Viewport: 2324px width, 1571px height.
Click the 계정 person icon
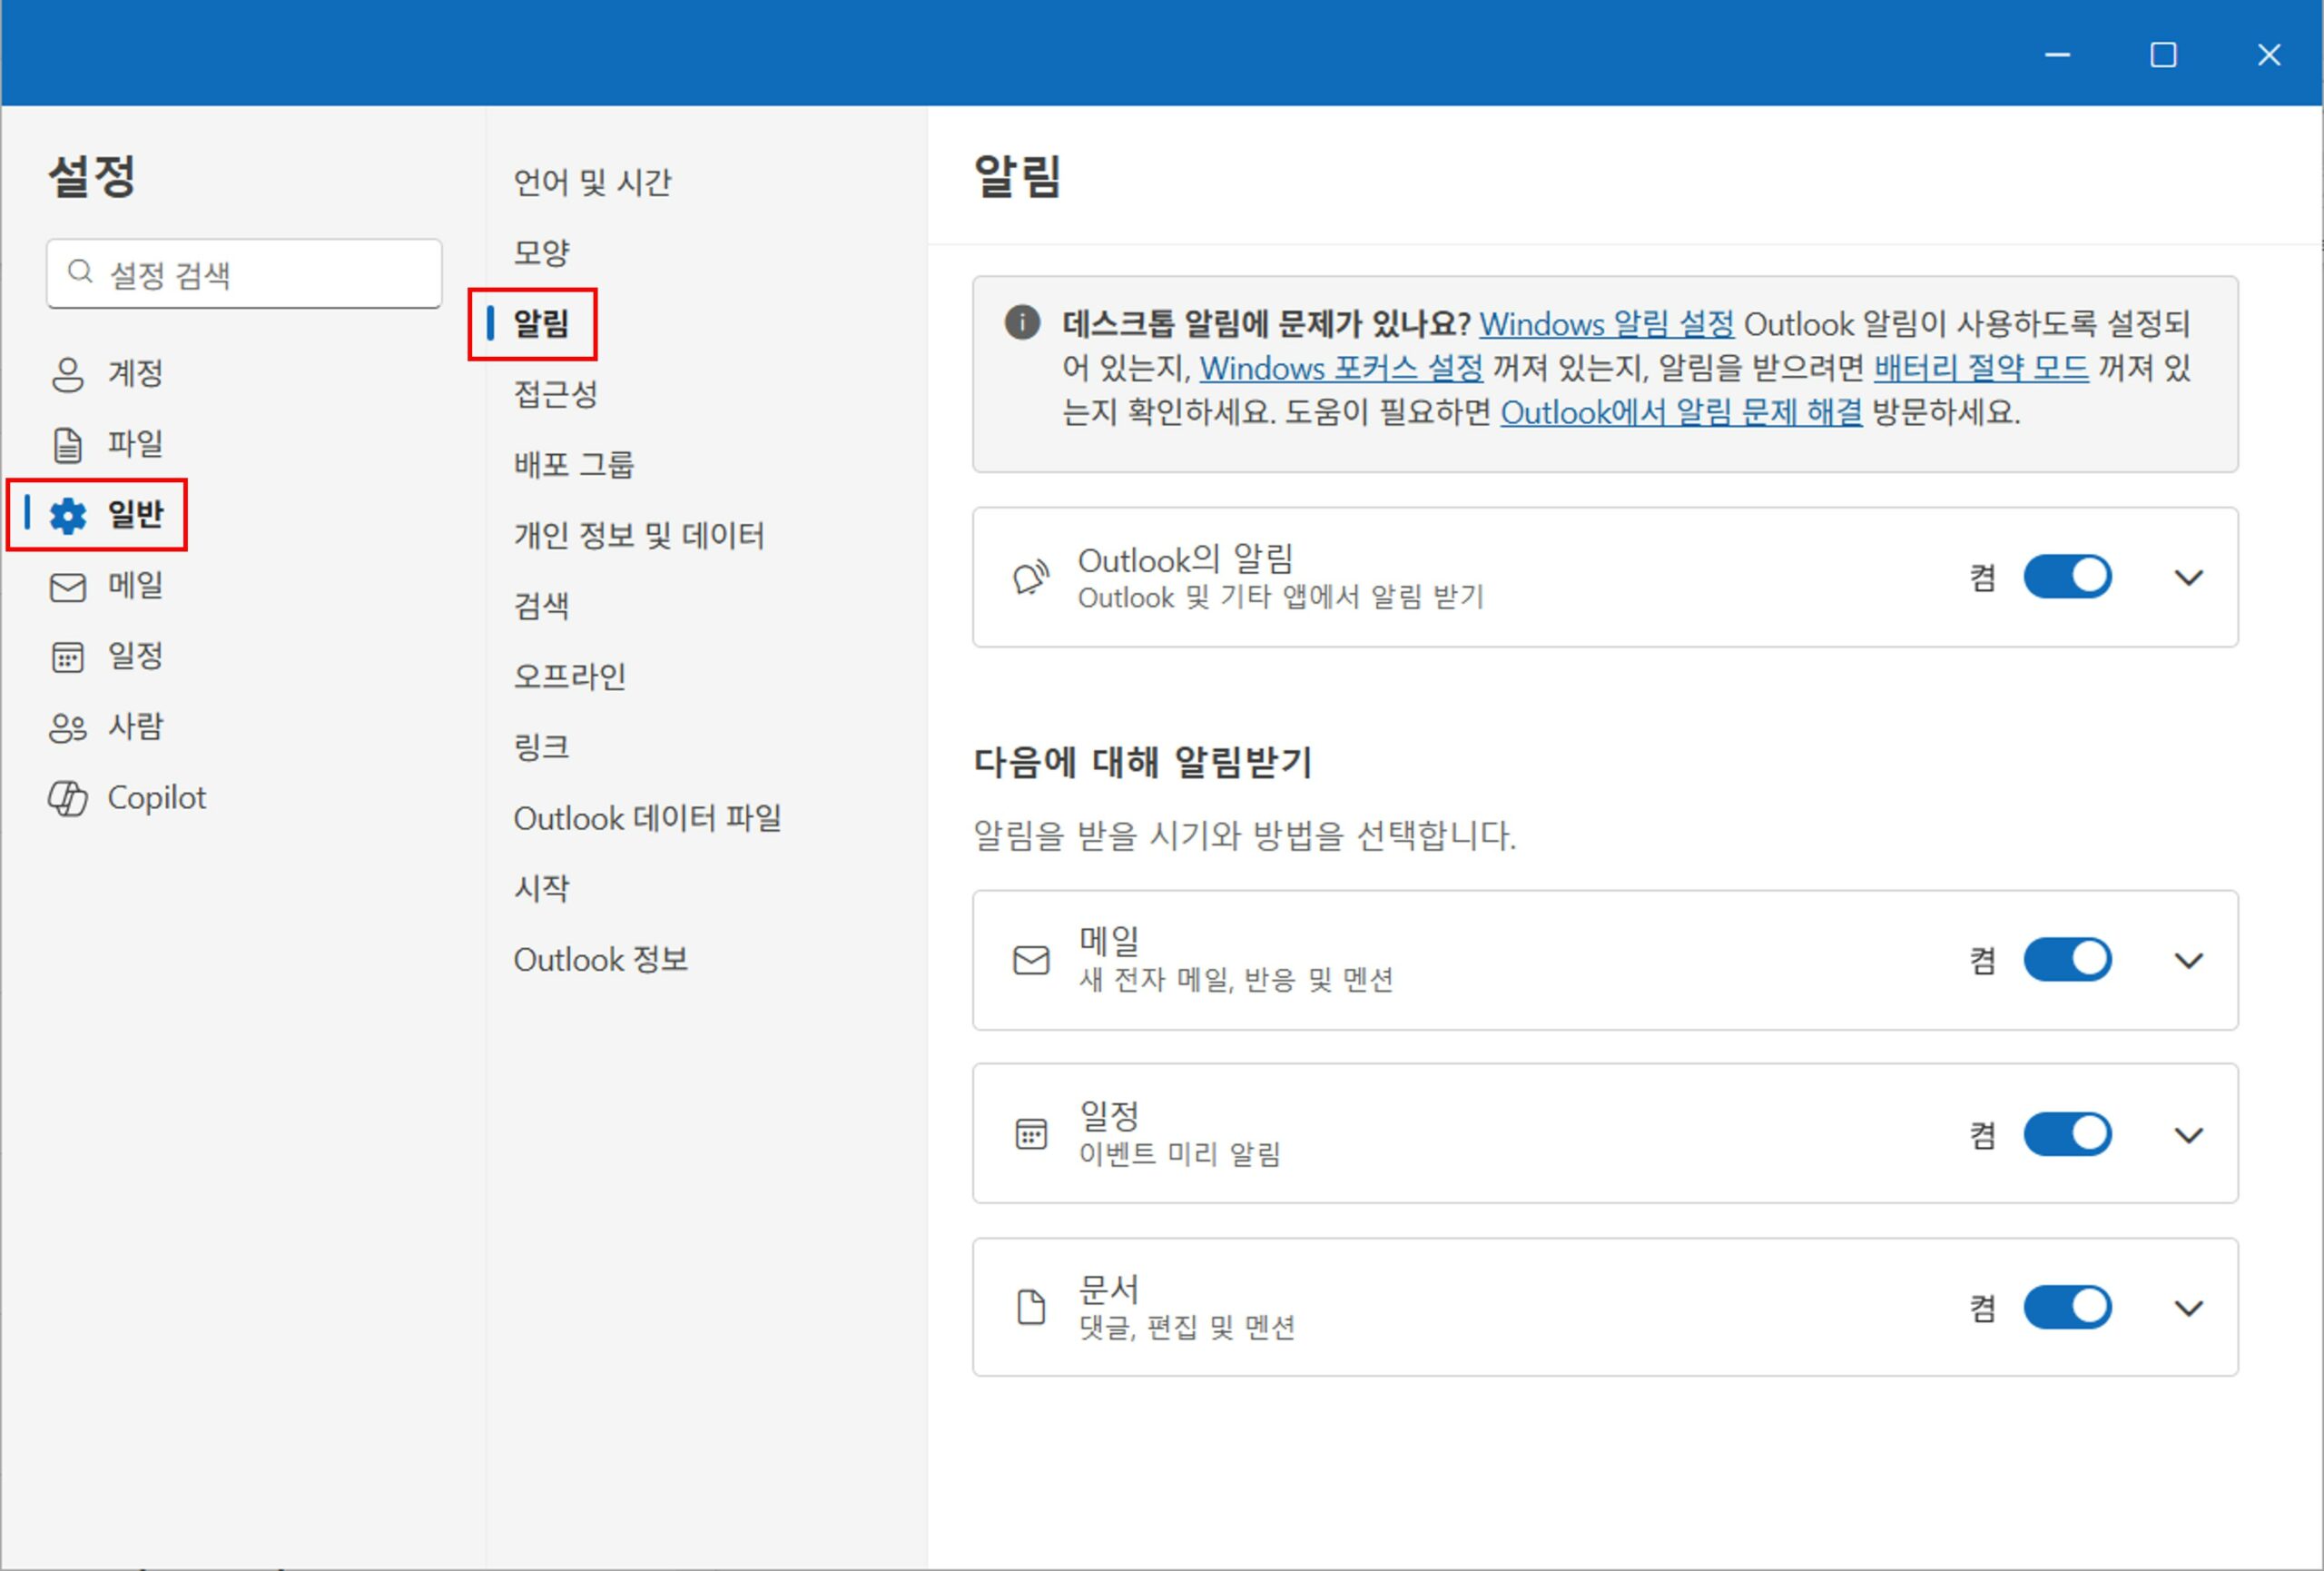[67, 374]
